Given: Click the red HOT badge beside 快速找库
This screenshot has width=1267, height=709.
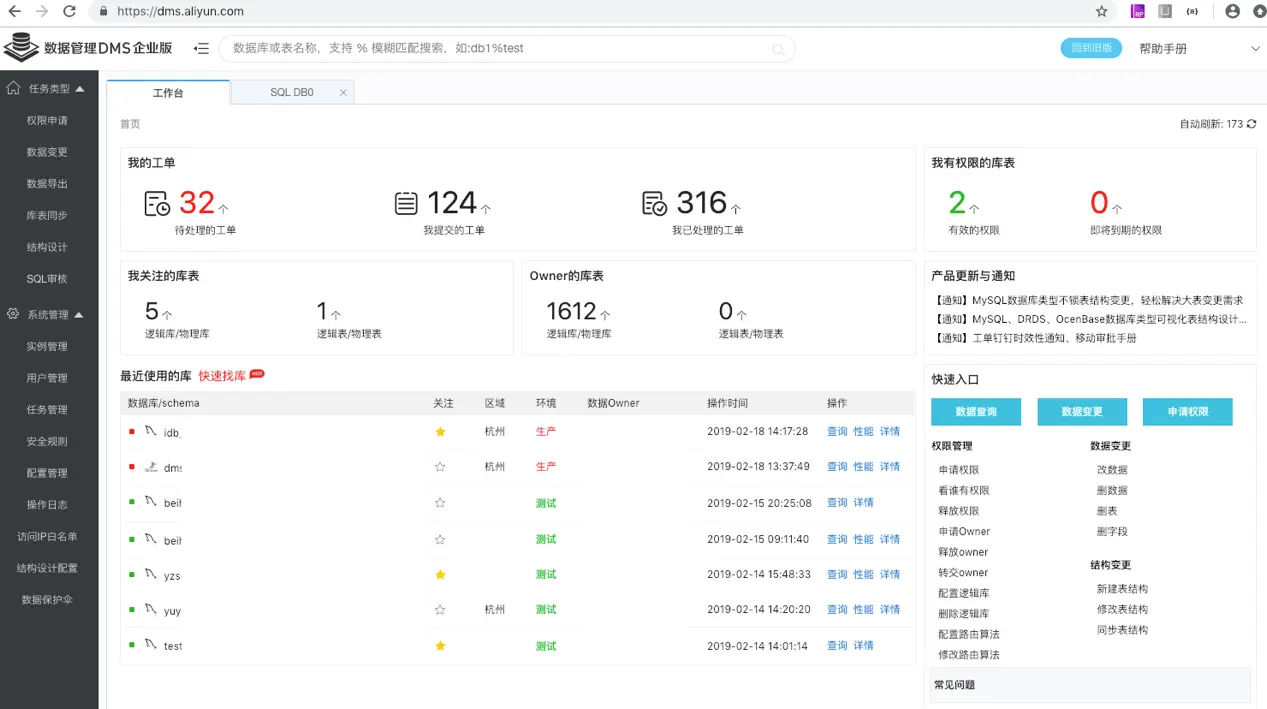Looking at the screenshot, I should click(x=257, y=373).
